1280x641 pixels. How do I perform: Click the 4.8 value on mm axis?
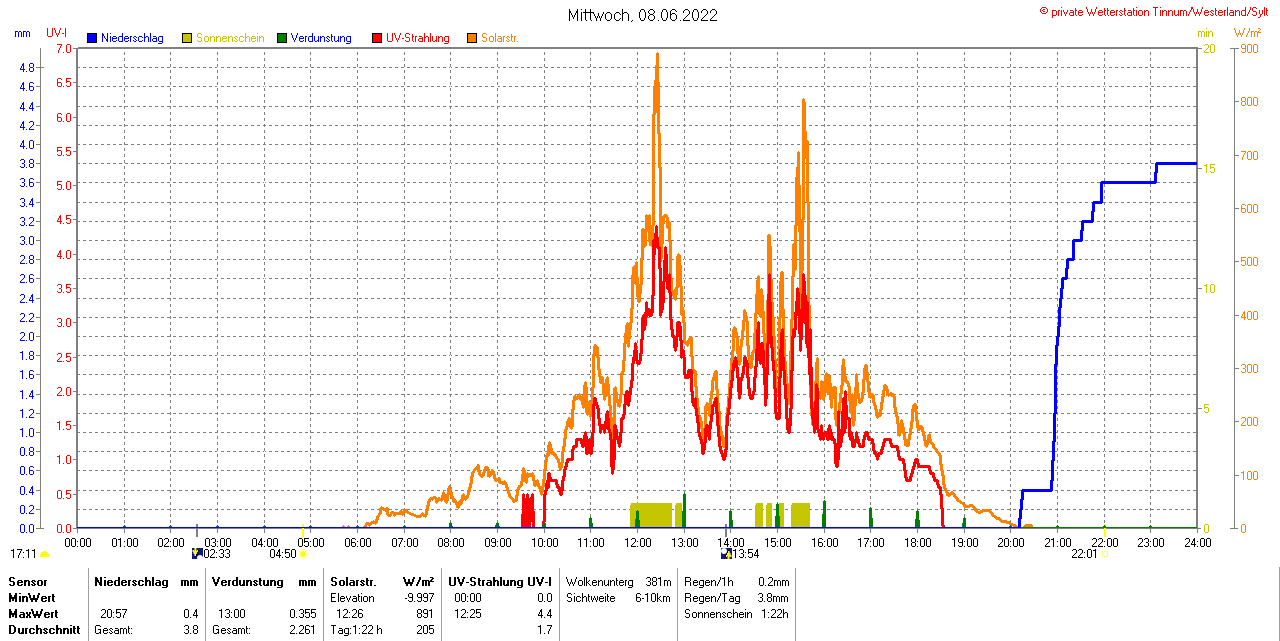pyautogui.click(x=28, y=67)
